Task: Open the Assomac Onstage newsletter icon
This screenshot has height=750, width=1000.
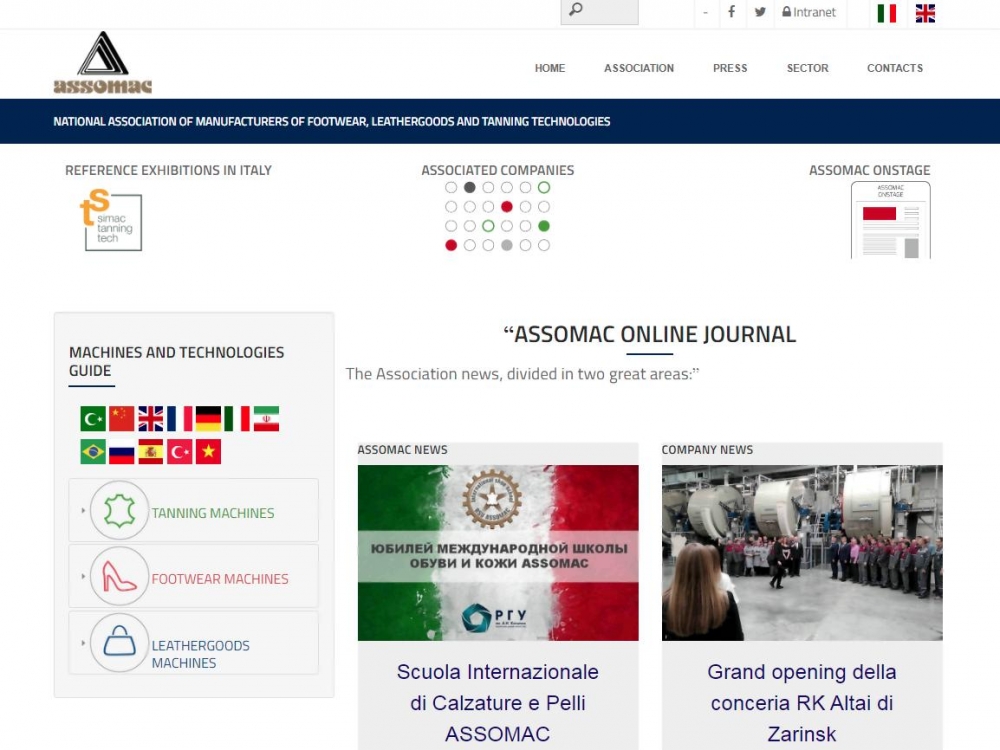Action: pos(890,220)
